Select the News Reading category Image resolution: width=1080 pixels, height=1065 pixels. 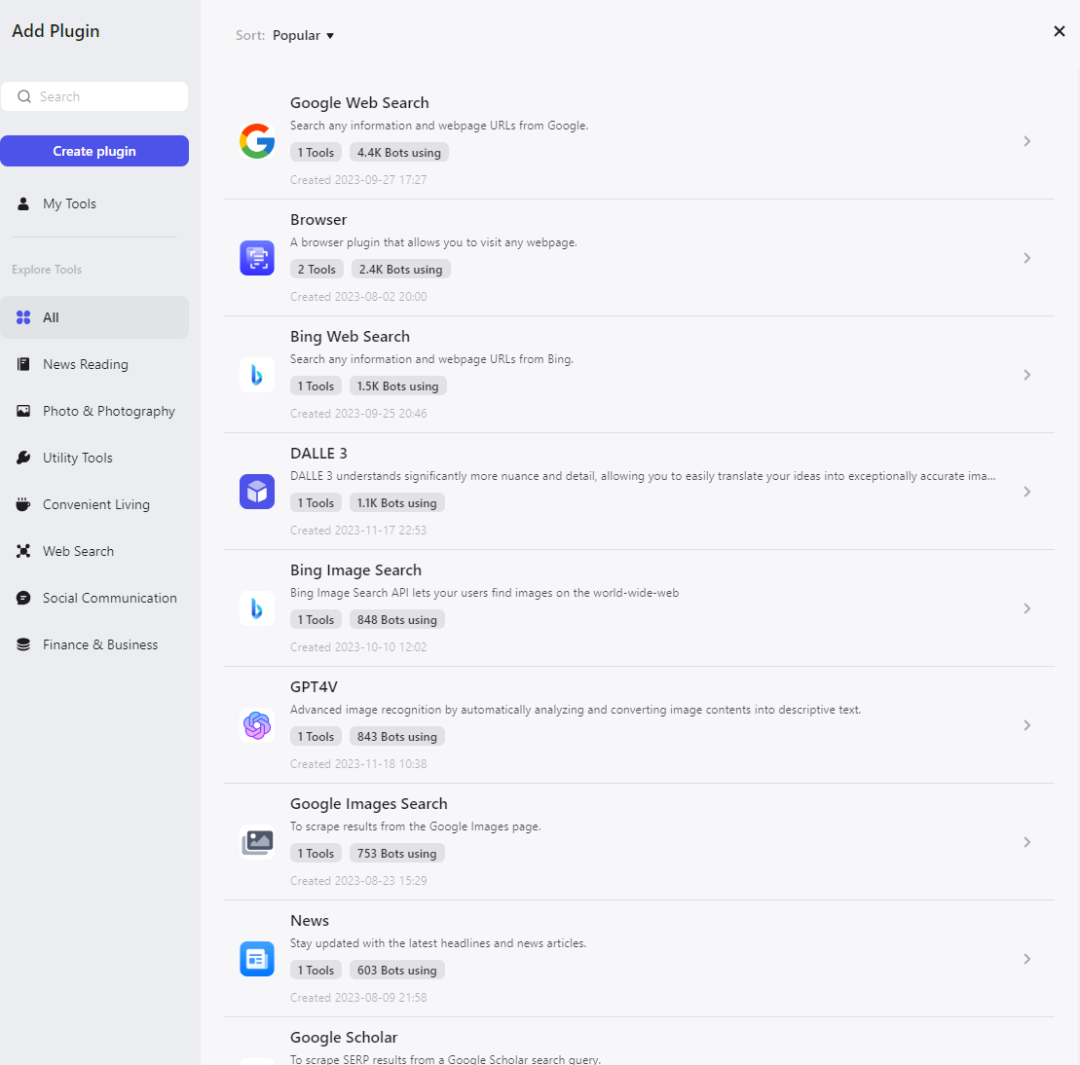point(85,364)
